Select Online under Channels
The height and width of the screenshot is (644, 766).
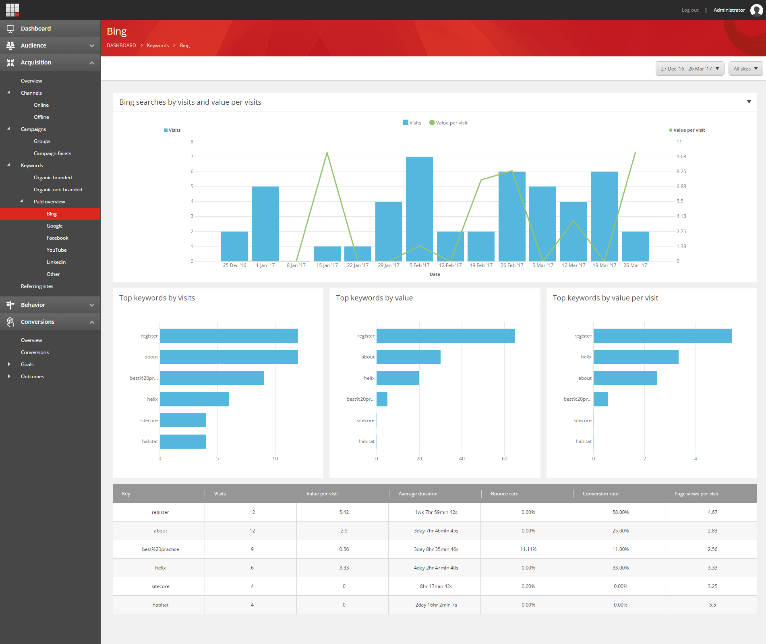pyautogui.click(x=41, y=105)
